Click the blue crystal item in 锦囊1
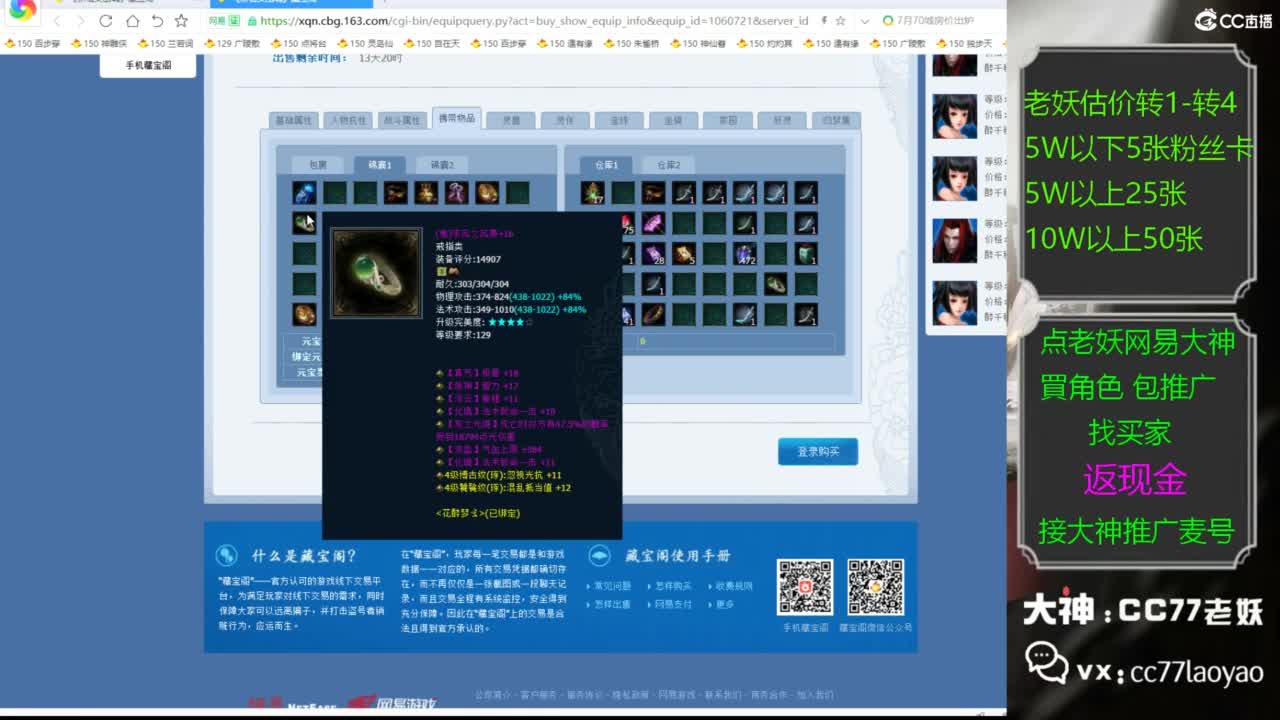Viewport: 1280px width, 720px height. [x=304, y=193]
